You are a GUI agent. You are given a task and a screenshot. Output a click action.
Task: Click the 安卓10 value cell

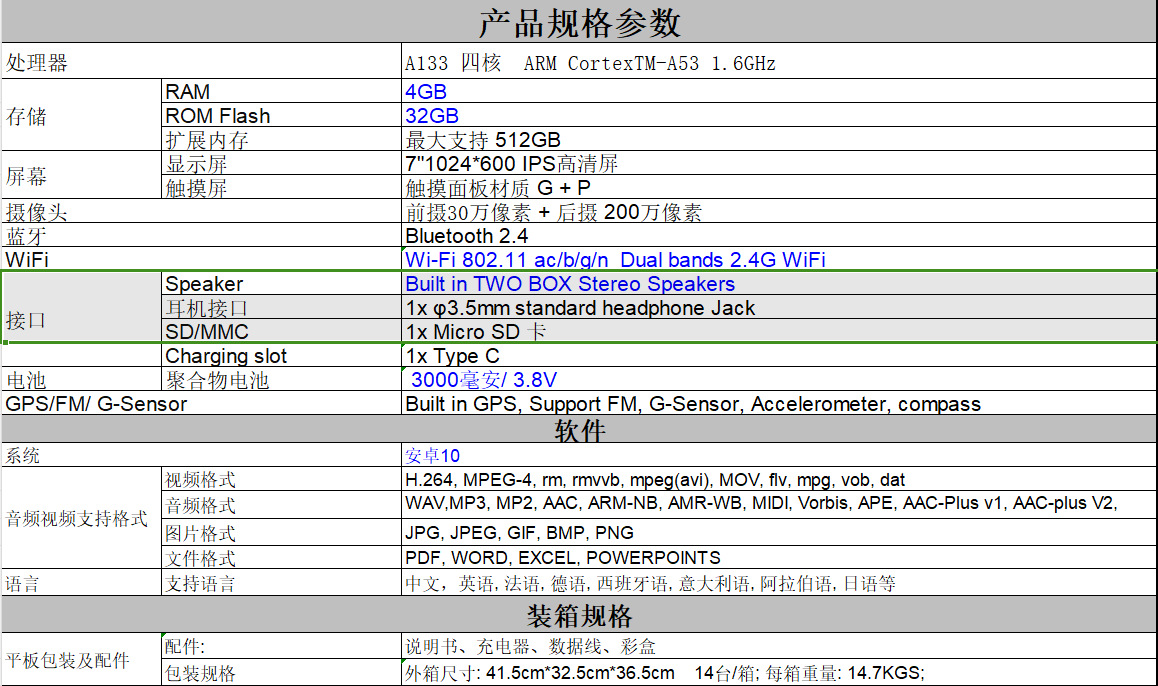click(x=779, y=455)
